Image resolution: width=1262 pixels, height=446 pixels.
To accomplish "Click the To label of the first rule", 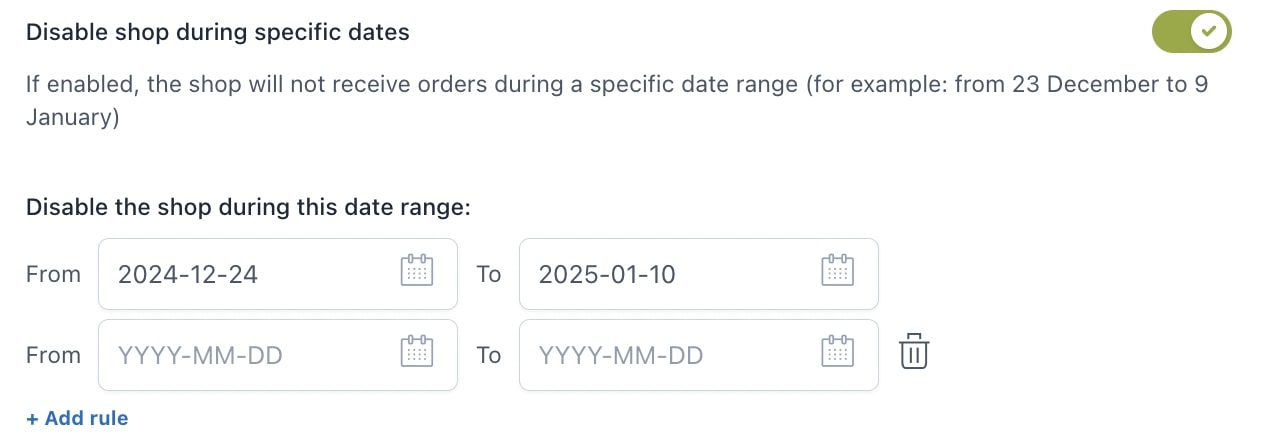I will coord(488,274).
